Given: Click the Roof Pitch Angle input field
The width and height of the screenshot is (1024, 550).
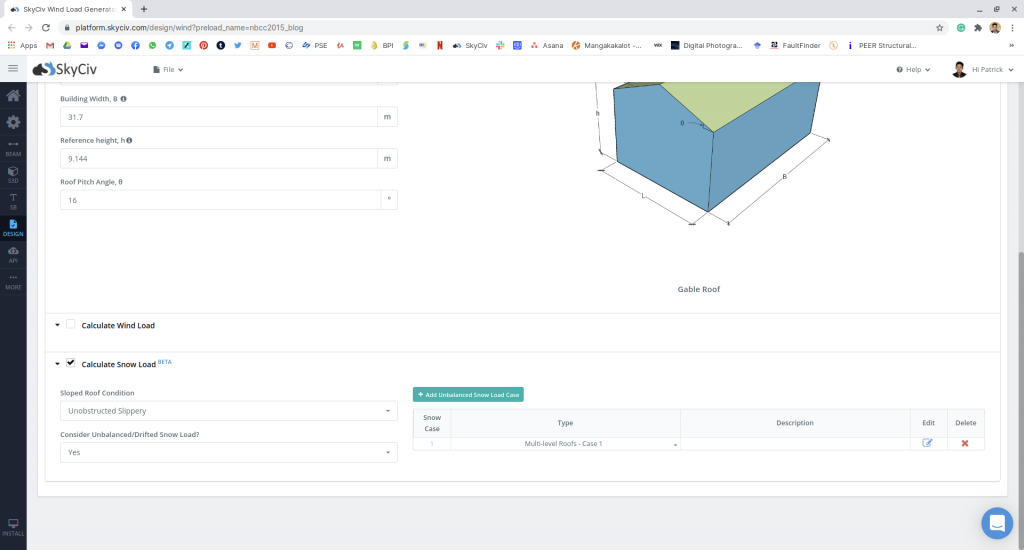Looking at the screenshot, I should (220, 200).
